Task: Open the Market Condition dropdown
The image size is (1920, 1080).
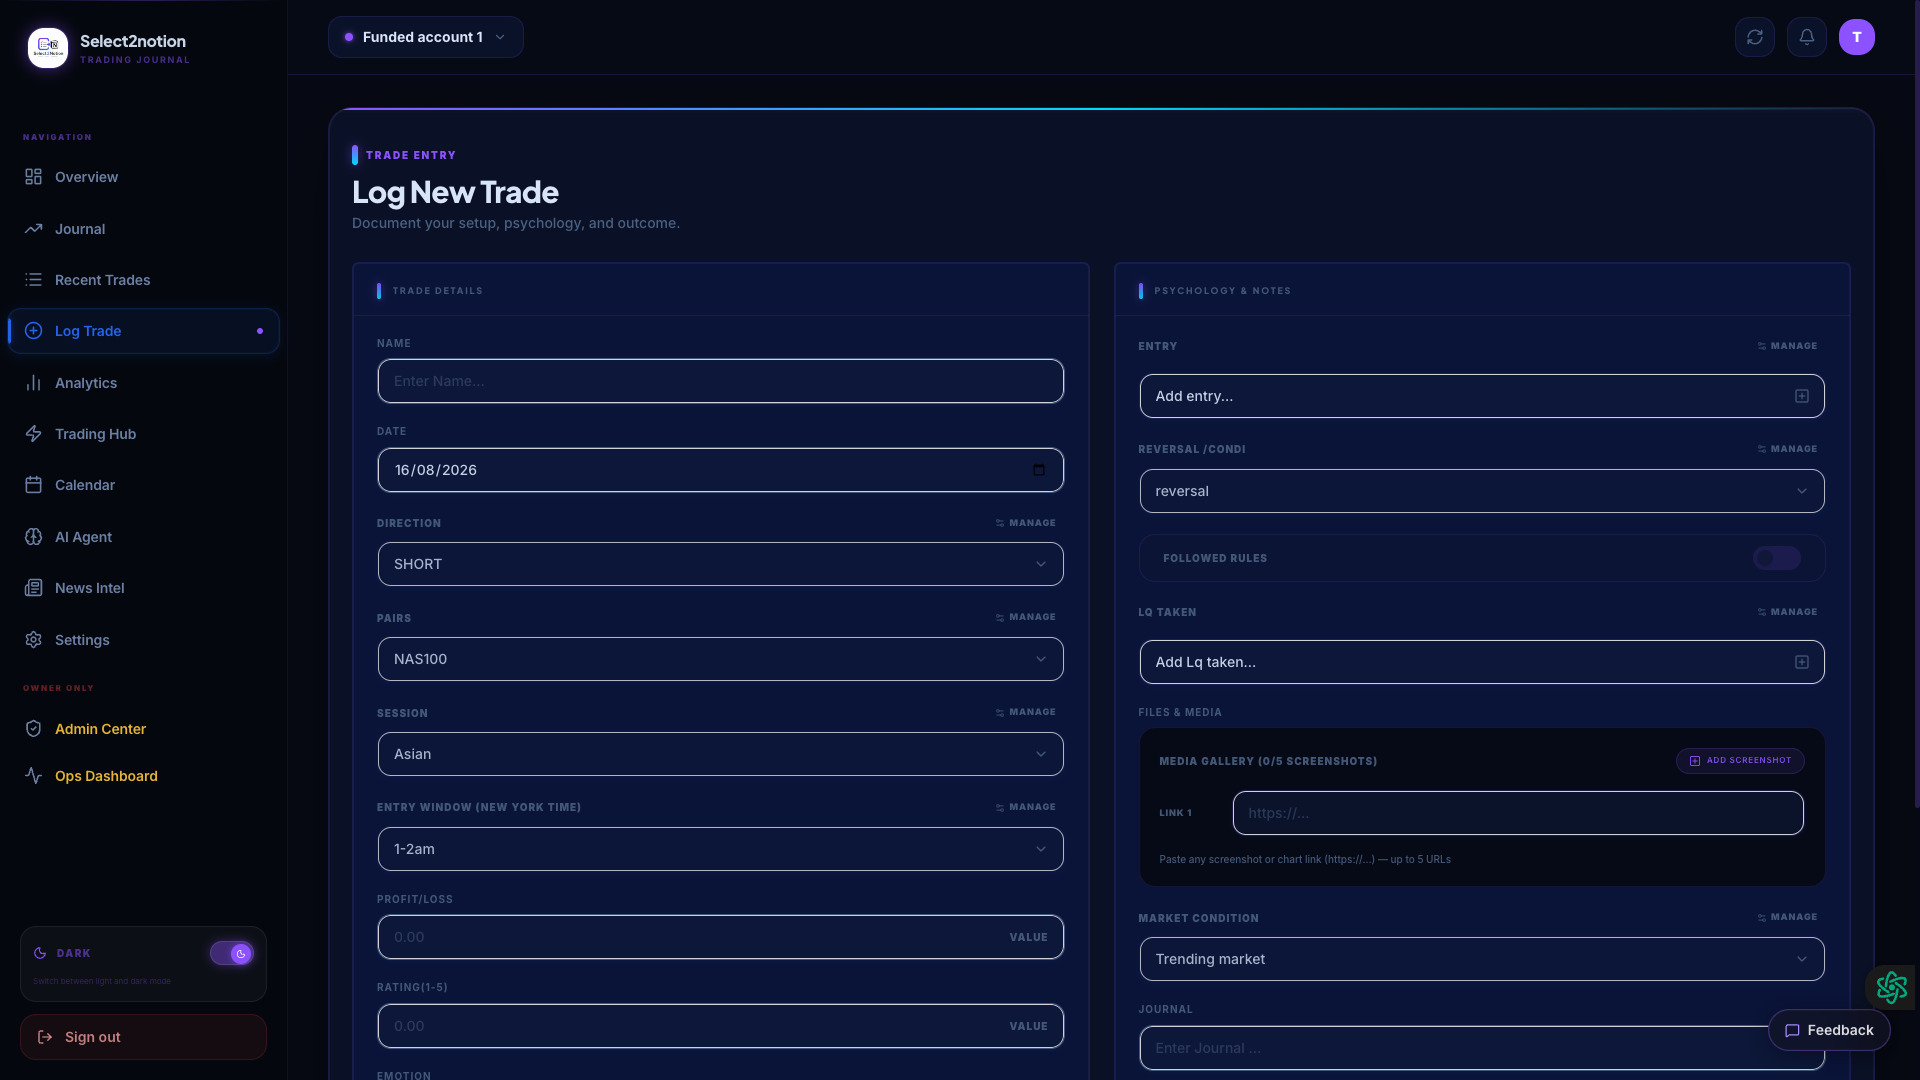Action: 1482,959
